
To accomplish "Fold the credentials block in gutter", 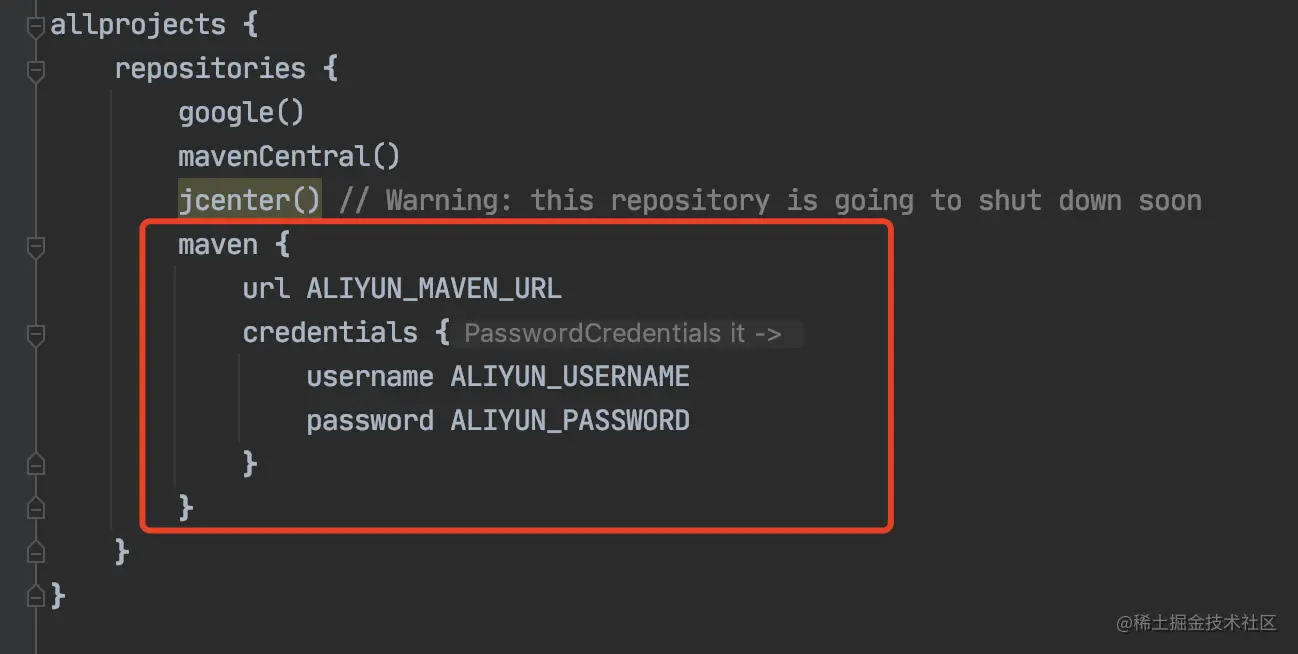I will [x=36, y=334].
